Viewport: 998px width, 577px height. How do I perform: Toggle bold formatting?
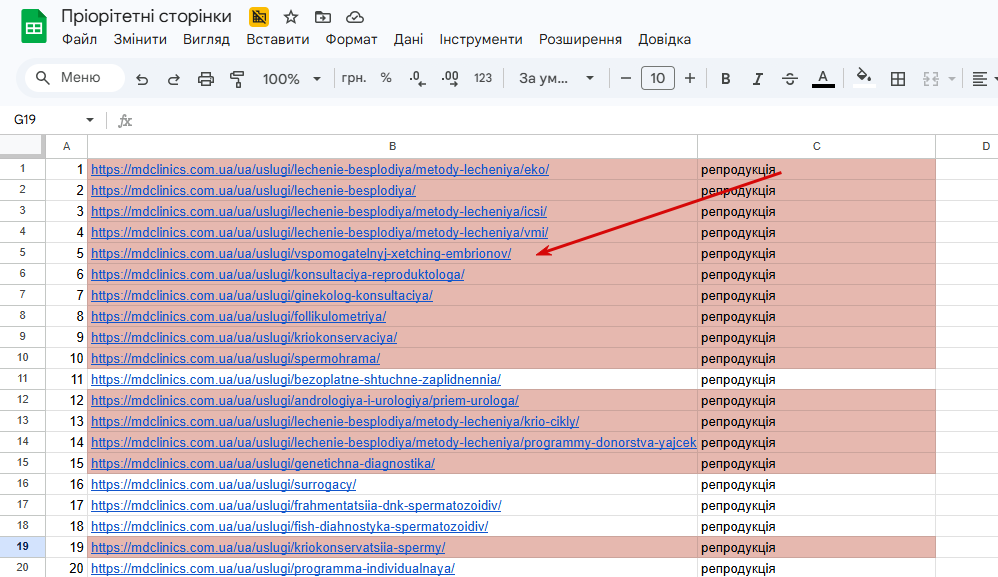pyautogui.click(x=725, y=78)
